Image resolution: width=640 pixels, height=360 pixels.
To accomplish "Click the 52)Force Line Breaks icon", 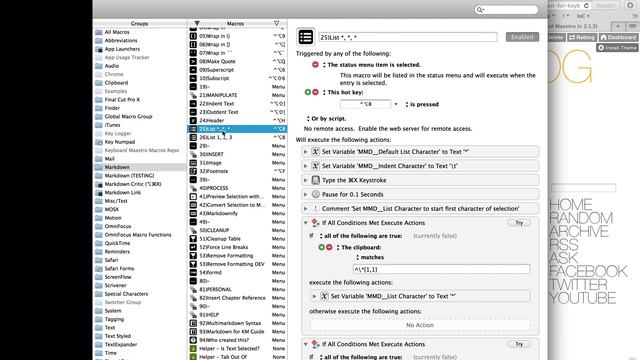I will click(x=193, y=247).
